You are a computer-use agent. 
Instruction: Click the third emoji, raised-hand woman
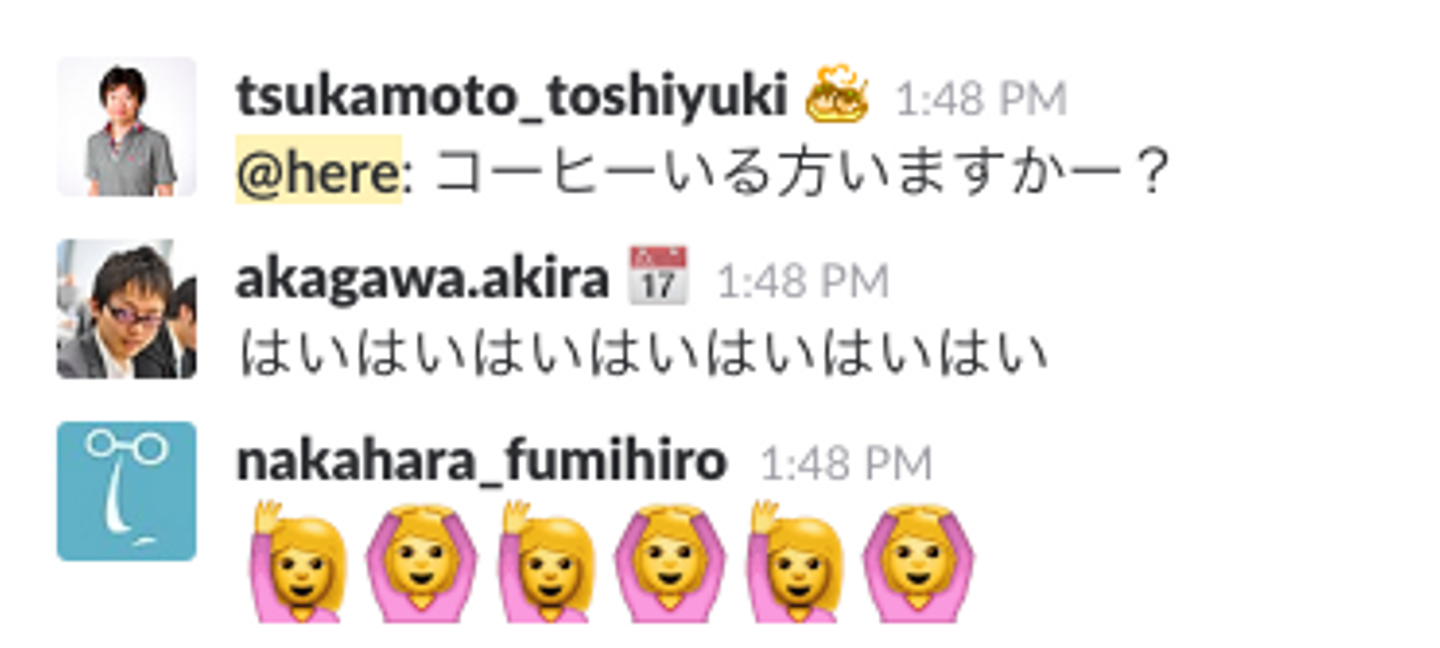(x=546, y=562)
